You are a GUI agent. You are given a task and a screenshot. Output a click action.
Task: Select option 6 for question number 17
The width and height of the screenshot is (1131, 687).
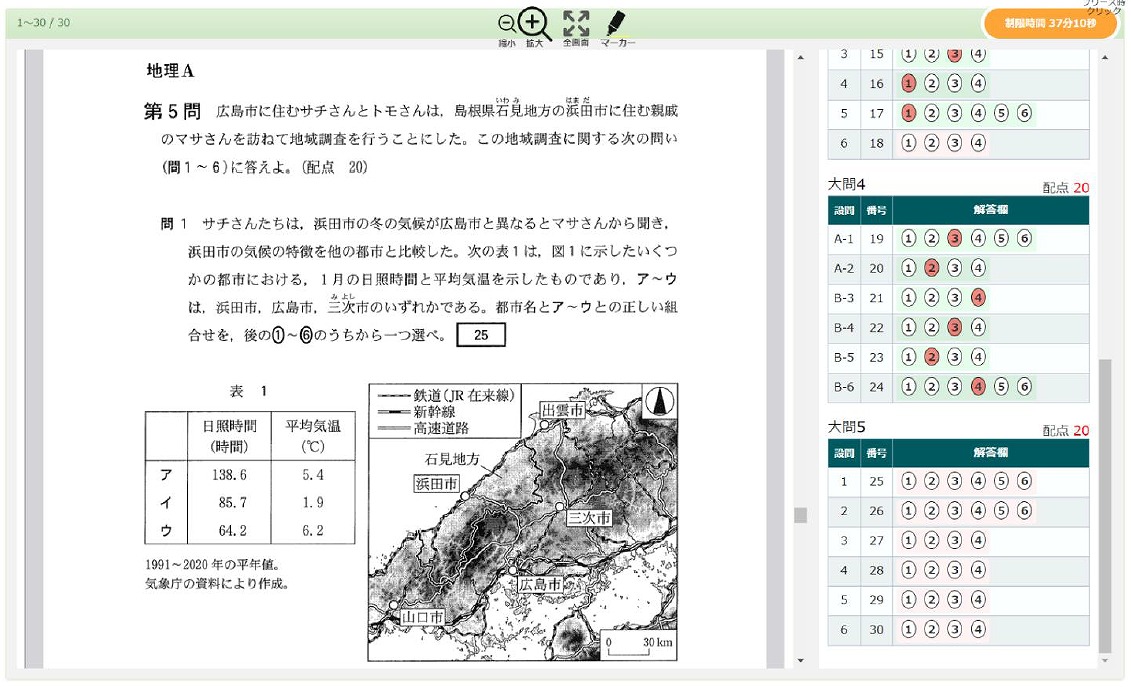click(1024, 113)
